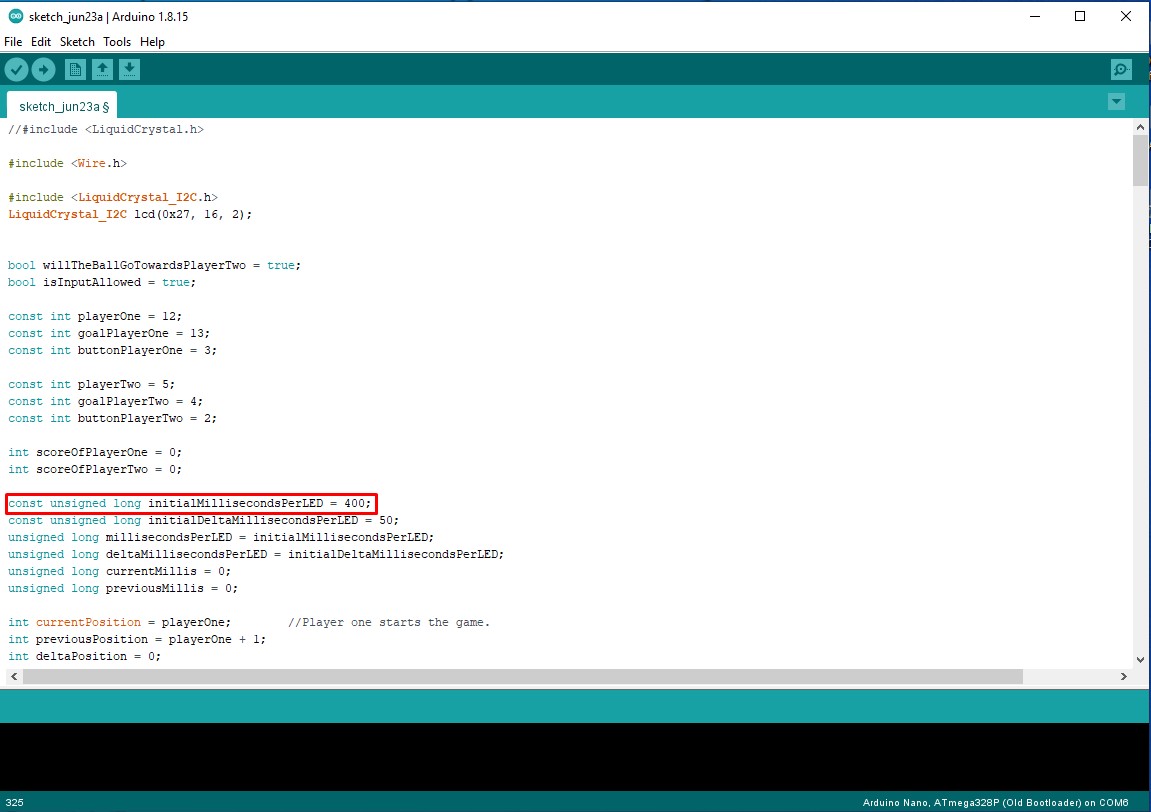Image resolution: width=1151 pixels, height=812 pixels.
Task: Expand the tab options dropdown arrow
Action: pos(1116,102)
